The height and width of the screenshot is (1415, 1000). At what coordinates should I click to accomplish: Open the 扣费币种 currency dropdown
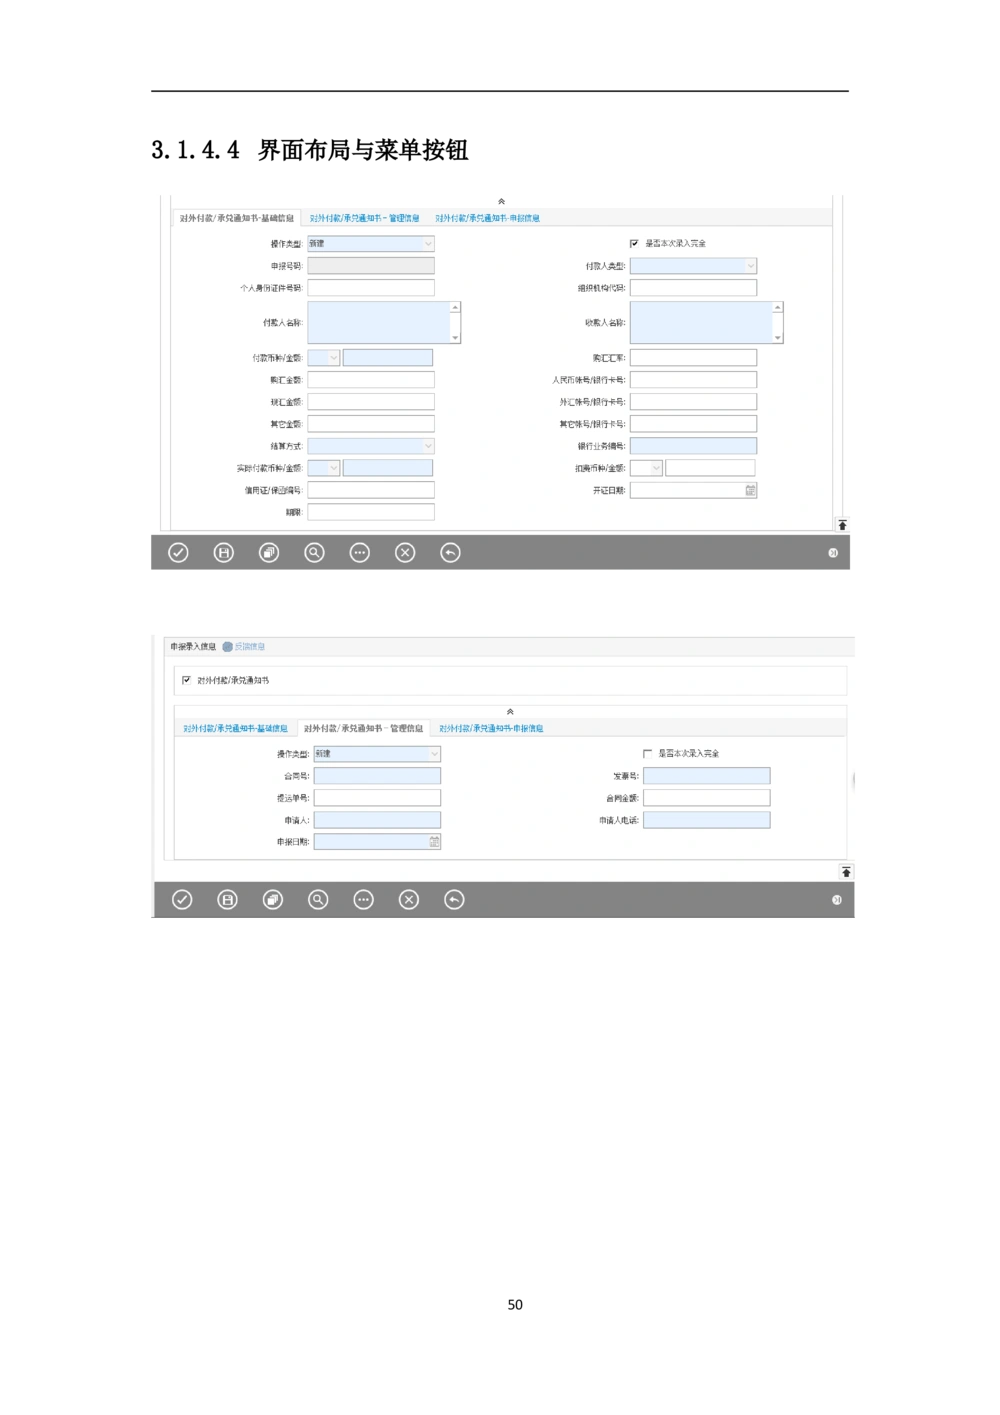(x=656, y=468)
